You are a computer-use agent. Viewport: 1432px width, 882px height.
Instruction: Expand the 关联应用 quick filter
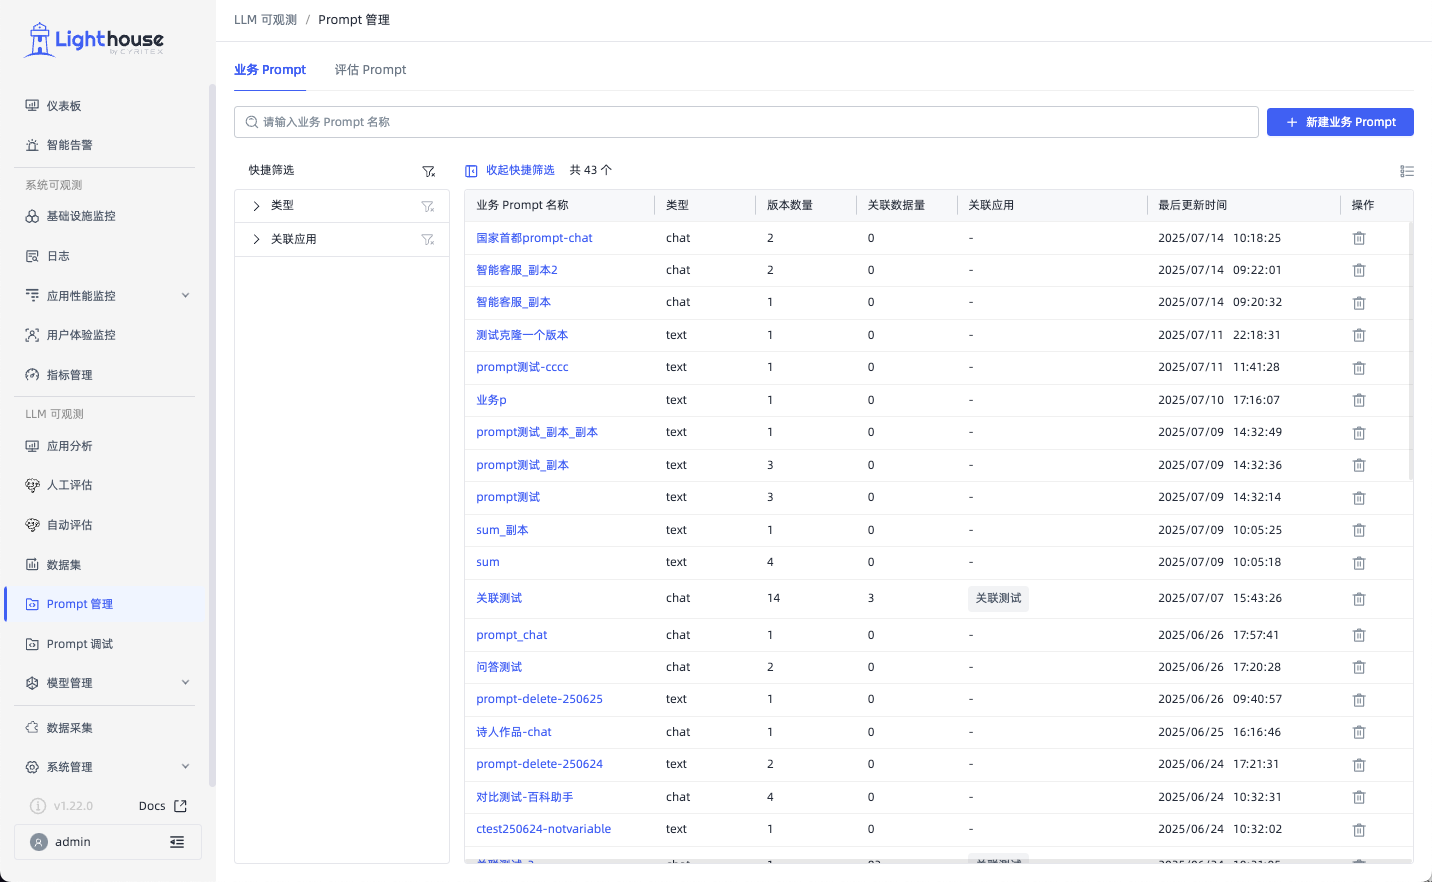click(x=256, y=240)
